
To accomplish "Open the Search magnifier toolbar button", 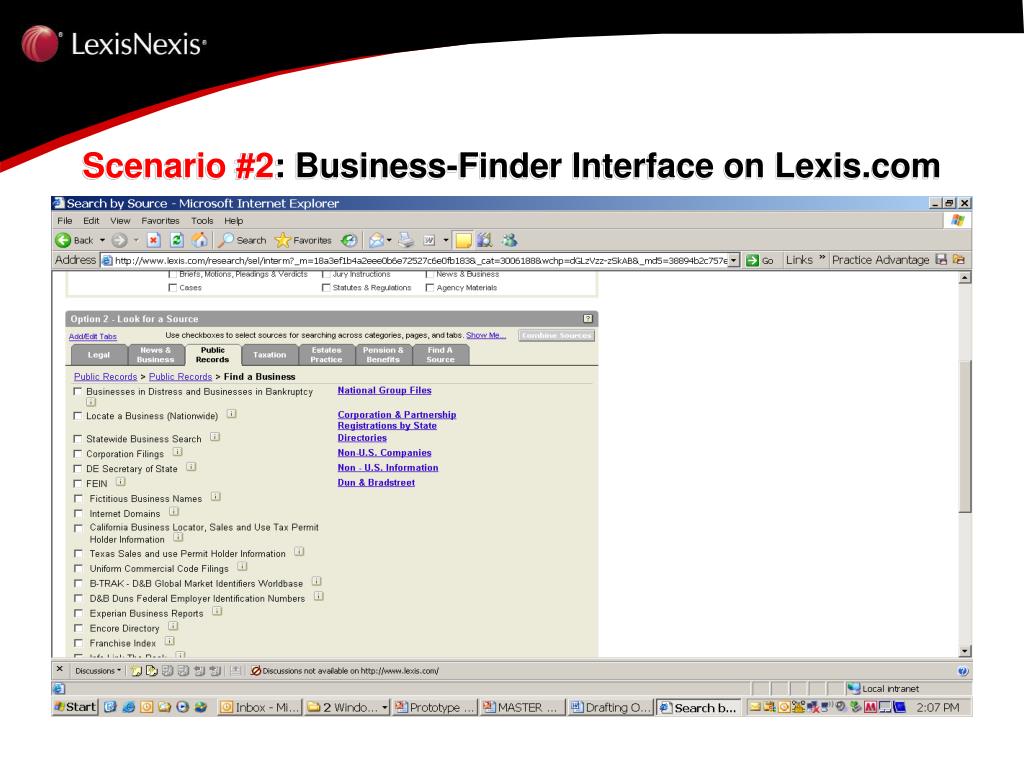I will click(242, 240).
